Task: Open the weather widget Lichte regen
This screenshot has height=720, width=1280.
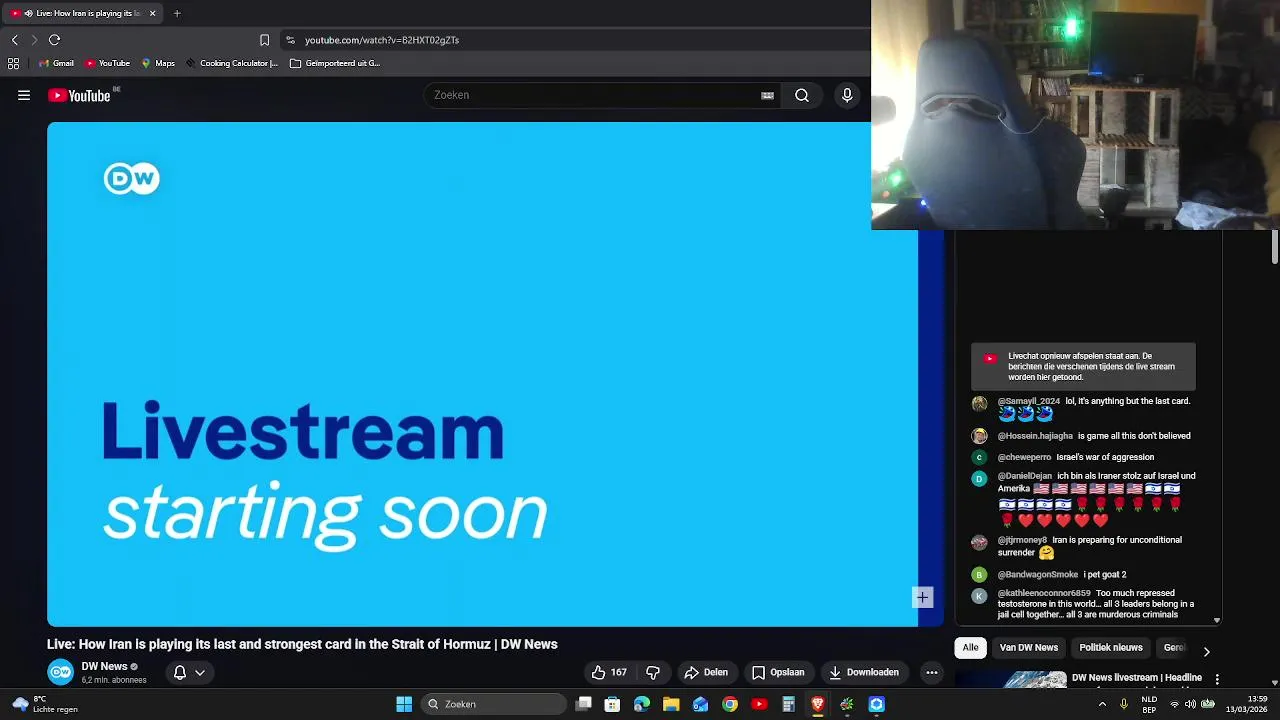Action: [x=44, y=704]
